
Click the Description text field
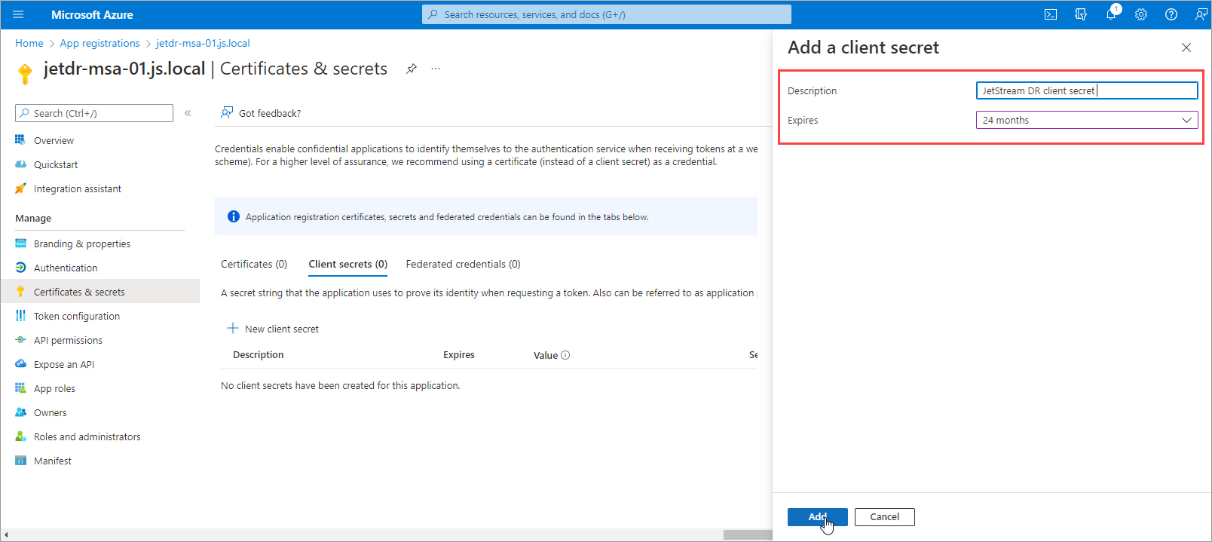click(x=1086, y=91)
